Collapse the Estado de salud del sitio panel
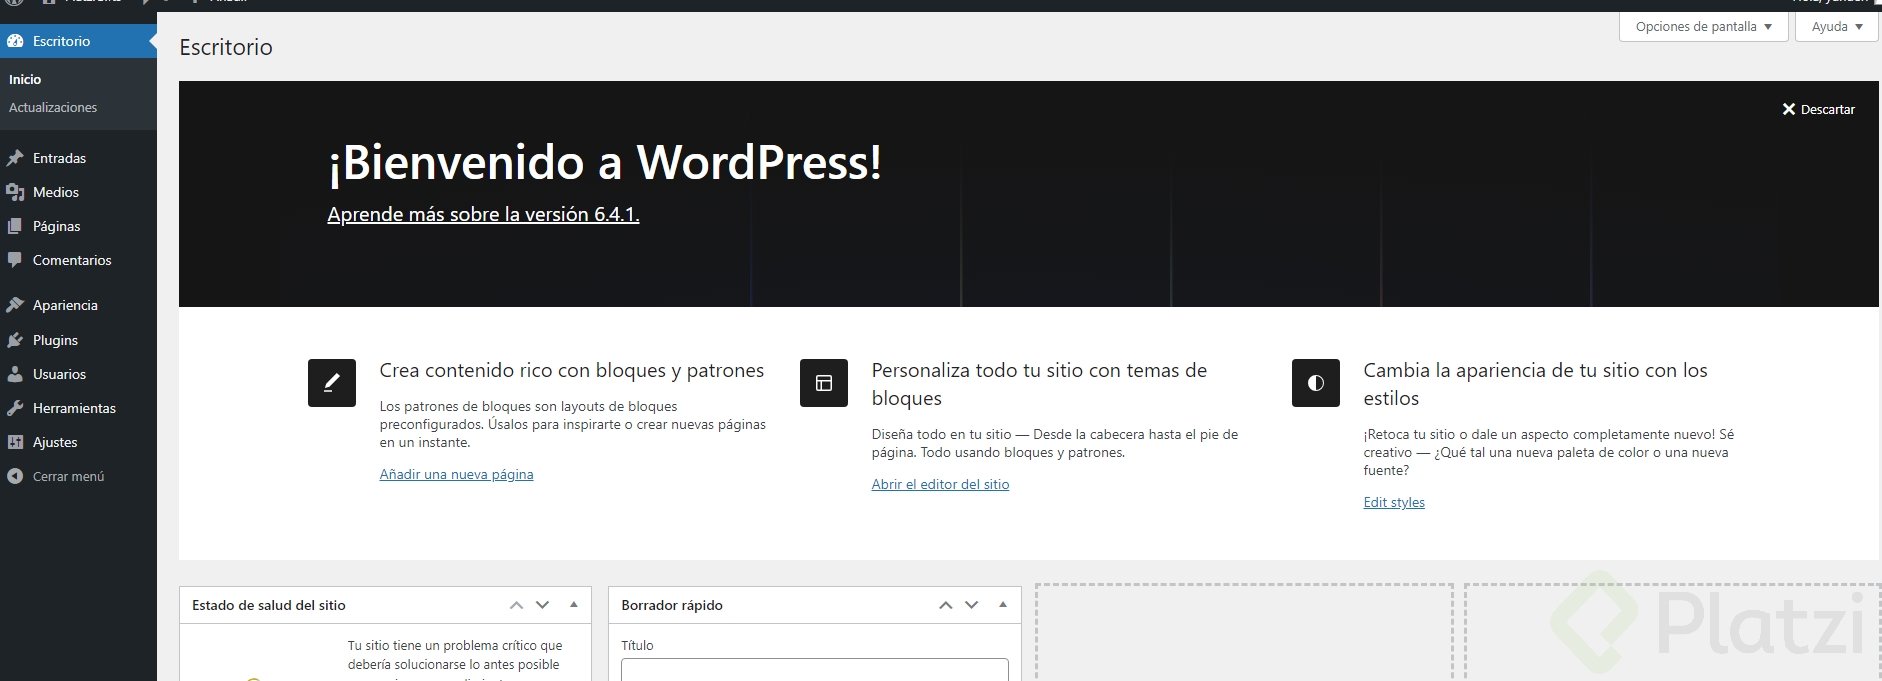The height and width of the screenshot is (681, 1882). 574,605
